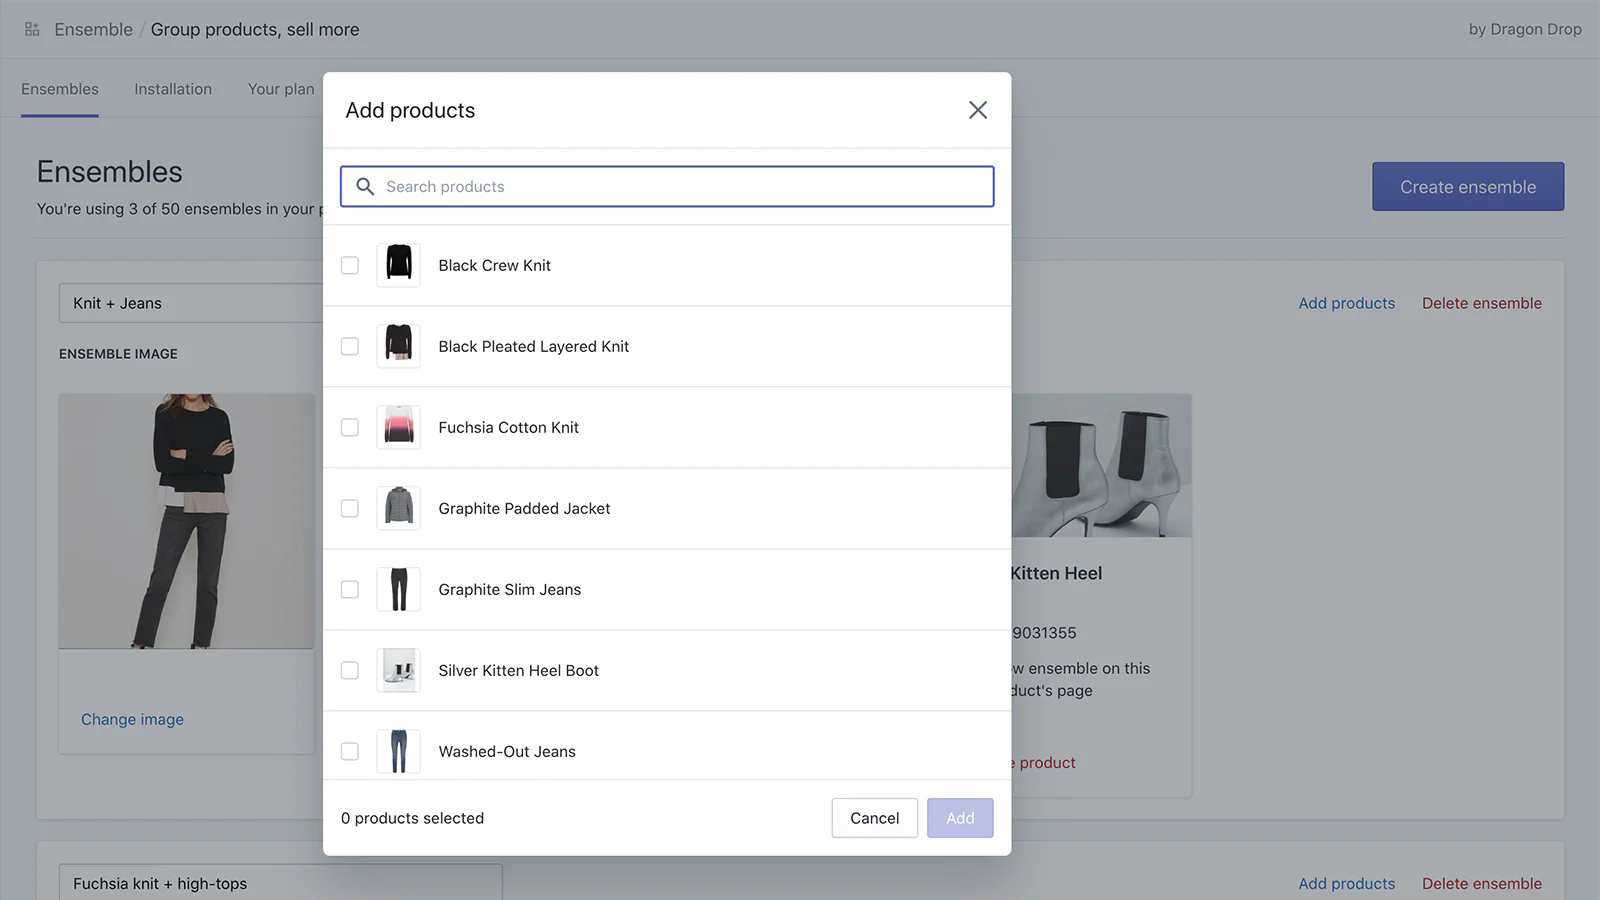
Task: Click the Black Crew Knit label
Action: point(494,265)
